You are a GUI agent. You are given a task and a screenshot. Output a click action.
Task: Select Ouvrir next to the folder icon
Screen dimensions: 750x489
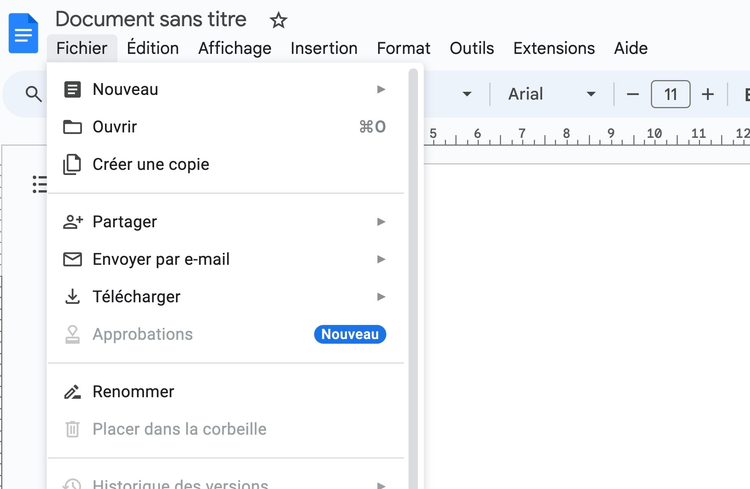[x=115, y=127]
